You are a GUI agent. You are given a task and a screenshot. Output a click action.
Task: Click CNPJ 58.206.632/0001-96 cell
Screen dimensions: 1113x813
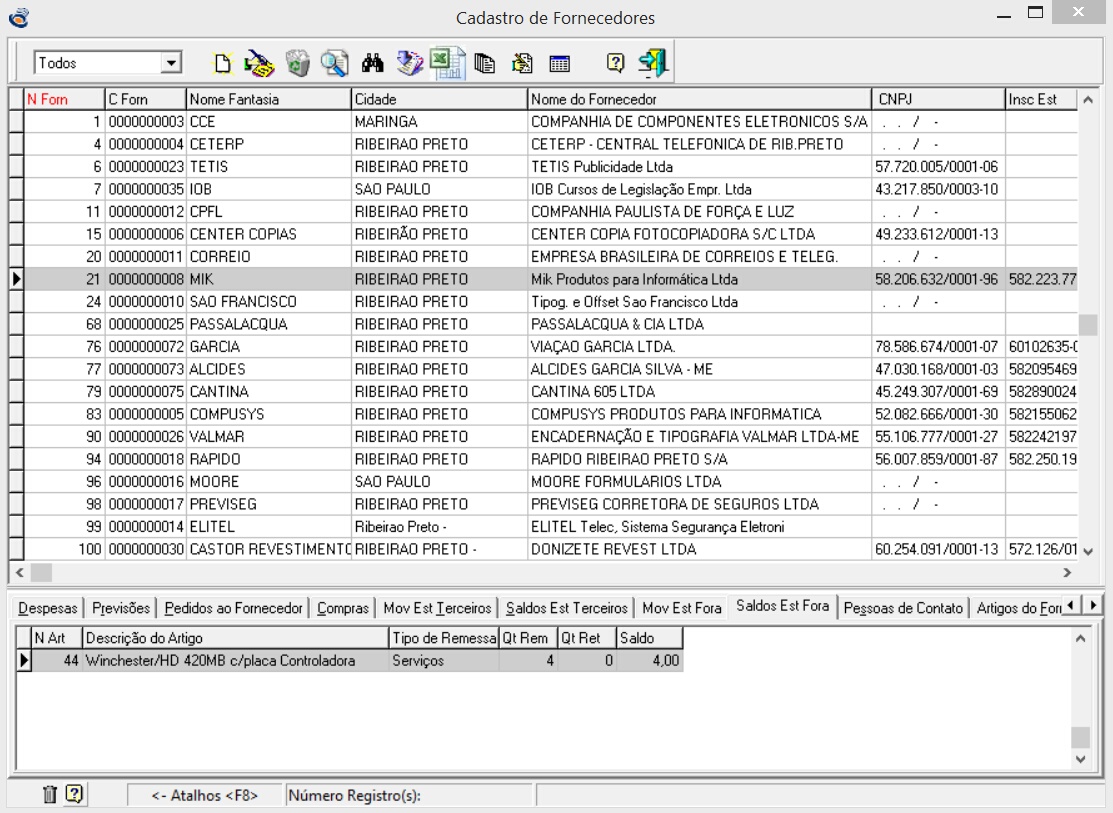point(938,280)
